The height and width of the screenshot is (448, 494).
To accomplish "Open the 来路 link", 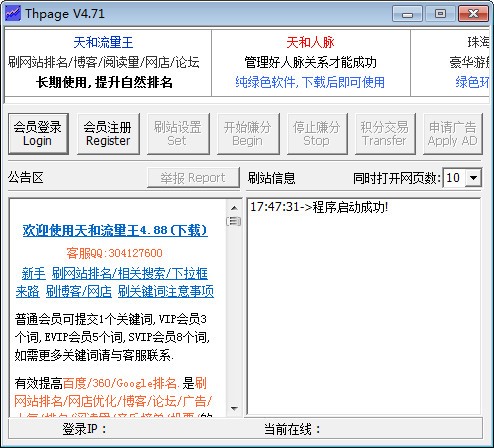I will point(27,291).
